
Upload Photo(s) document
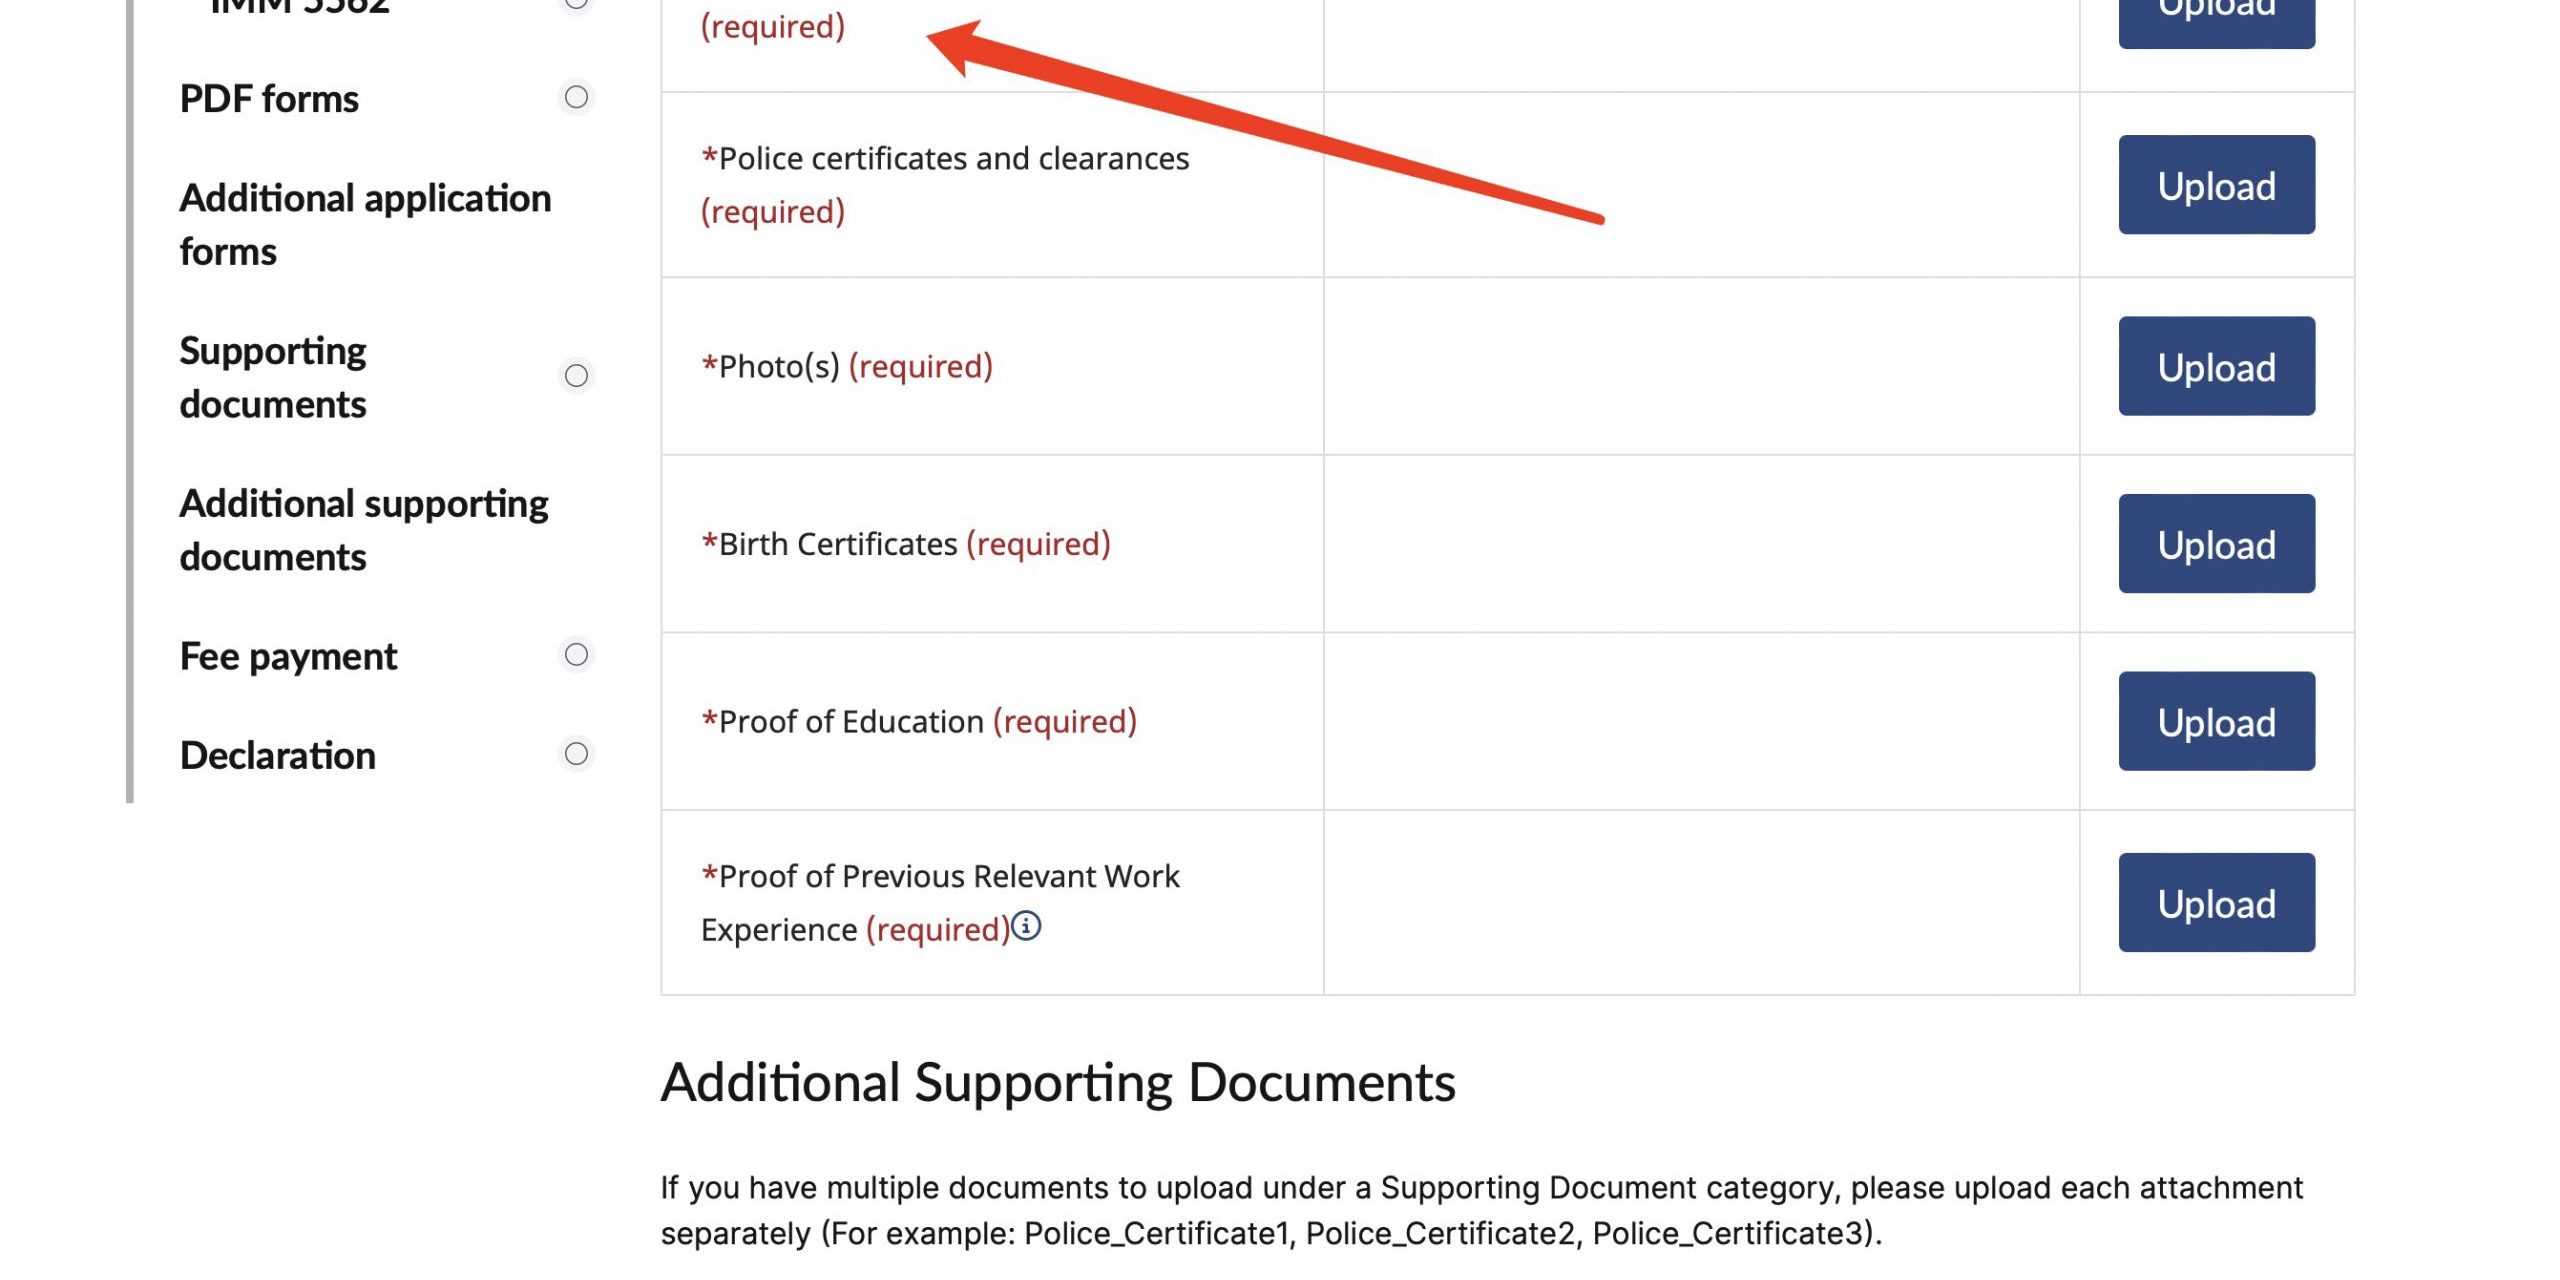[x=2216, y=367]
